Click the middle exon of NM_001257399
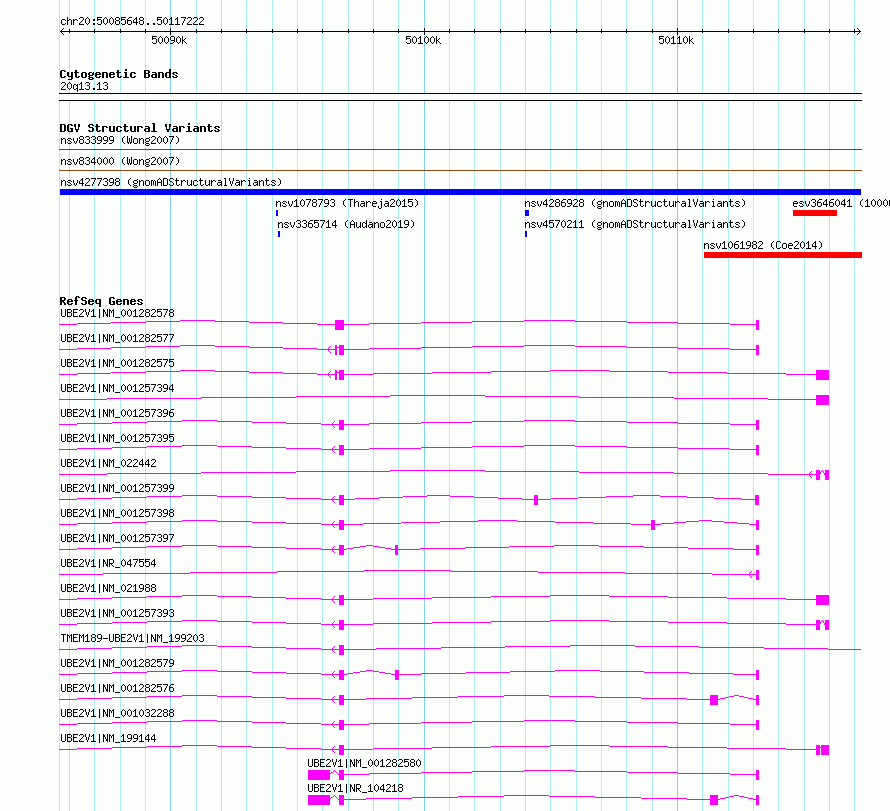This screenshot has height=811, width=890. (x=536, y=500)
